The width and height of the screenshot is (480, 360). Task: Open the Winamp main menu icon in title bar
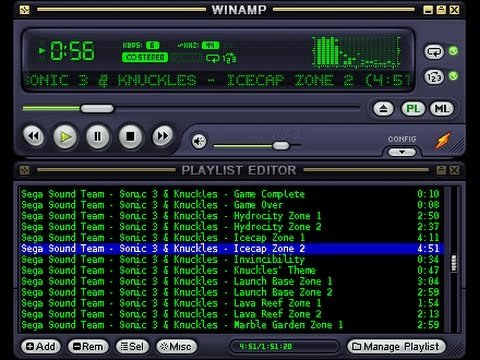point(25,10)
